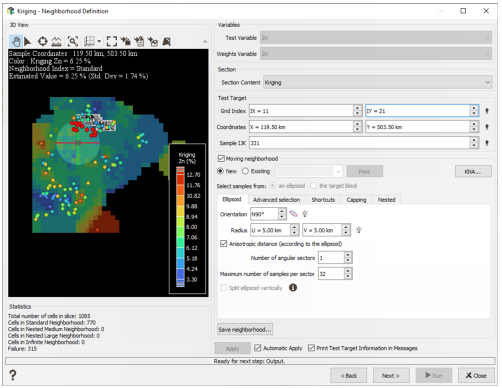Click the 'Failure: 315' statistic text
Screen dimensions: 502x388
[22, 349]
